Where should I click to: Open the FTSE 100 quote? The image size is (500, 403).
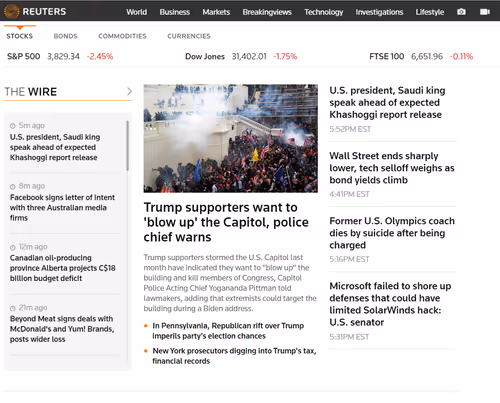pyautogui.click(x=387, y=56)
